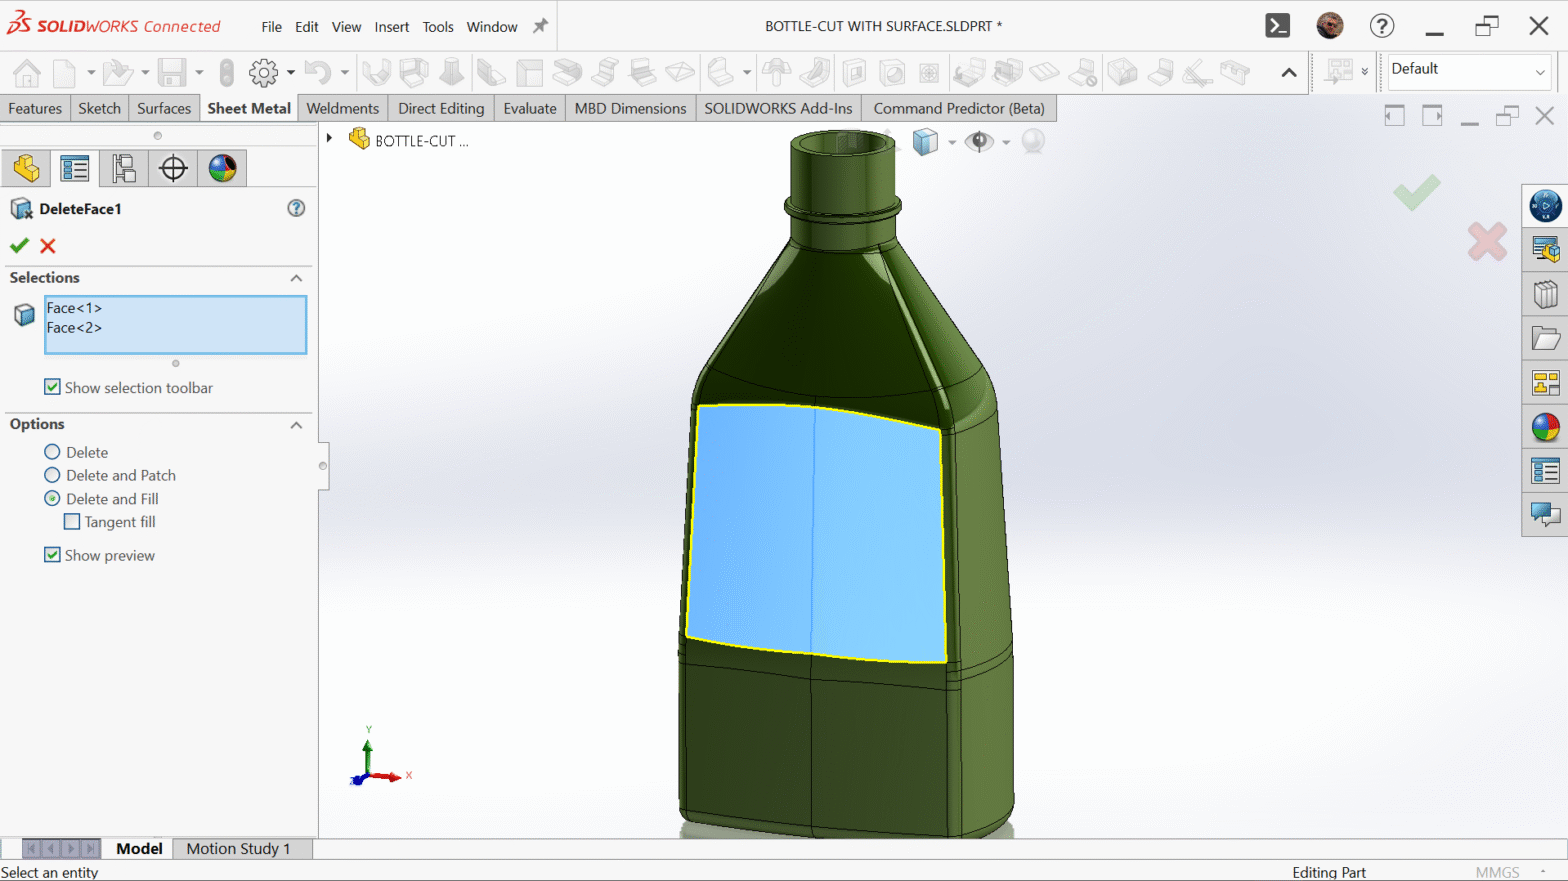Screen dimensions: 1568x881
Task: Collapse the Selections section
Action: 296,278
